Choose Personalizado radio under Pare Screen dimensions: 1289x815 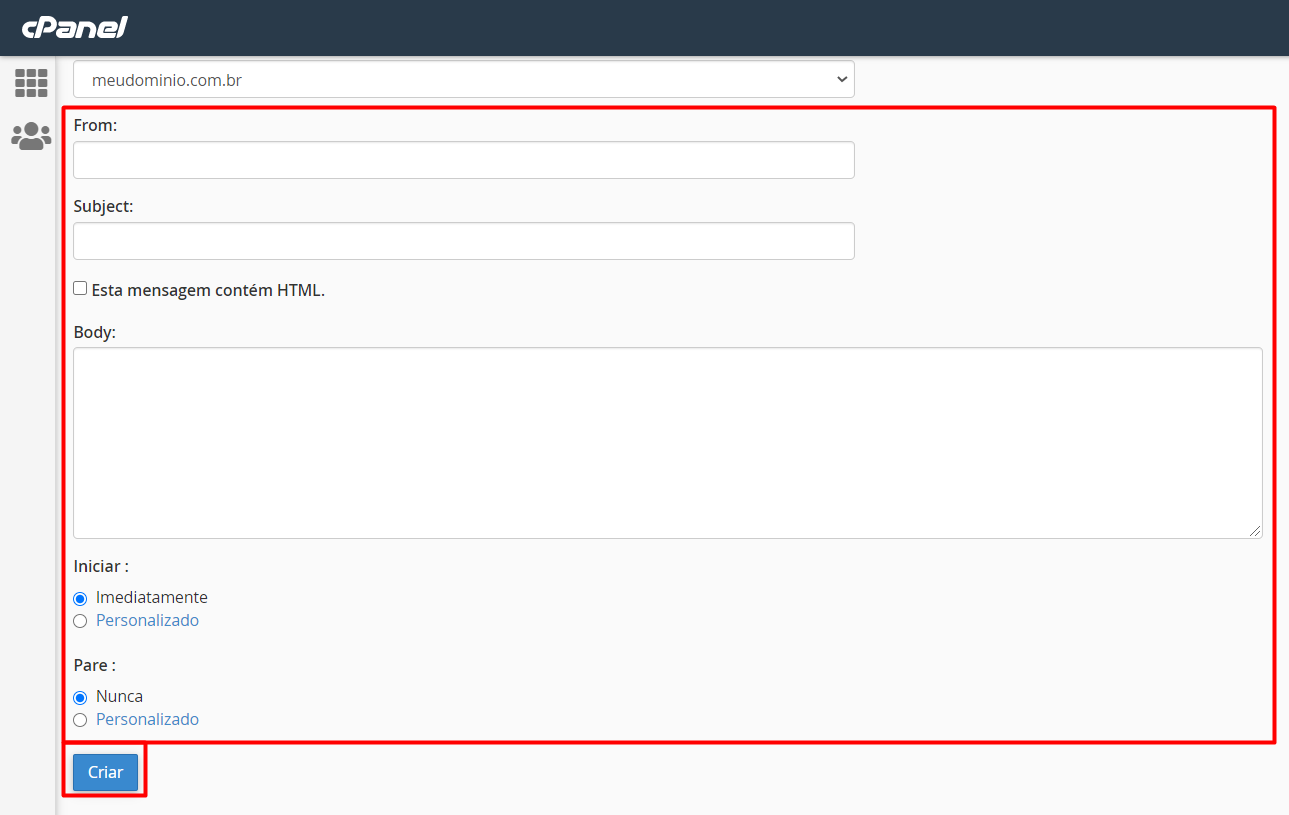[x=80, y=720]
